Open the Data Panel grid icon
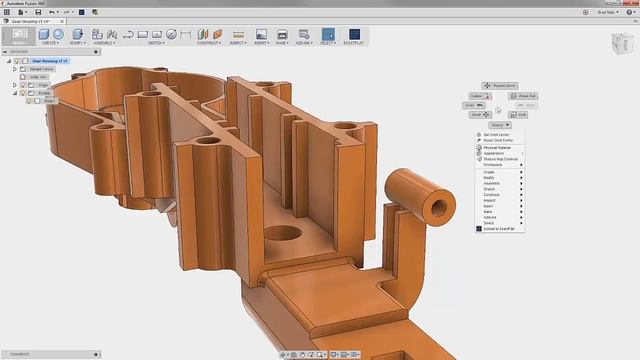 click(7, 12)
